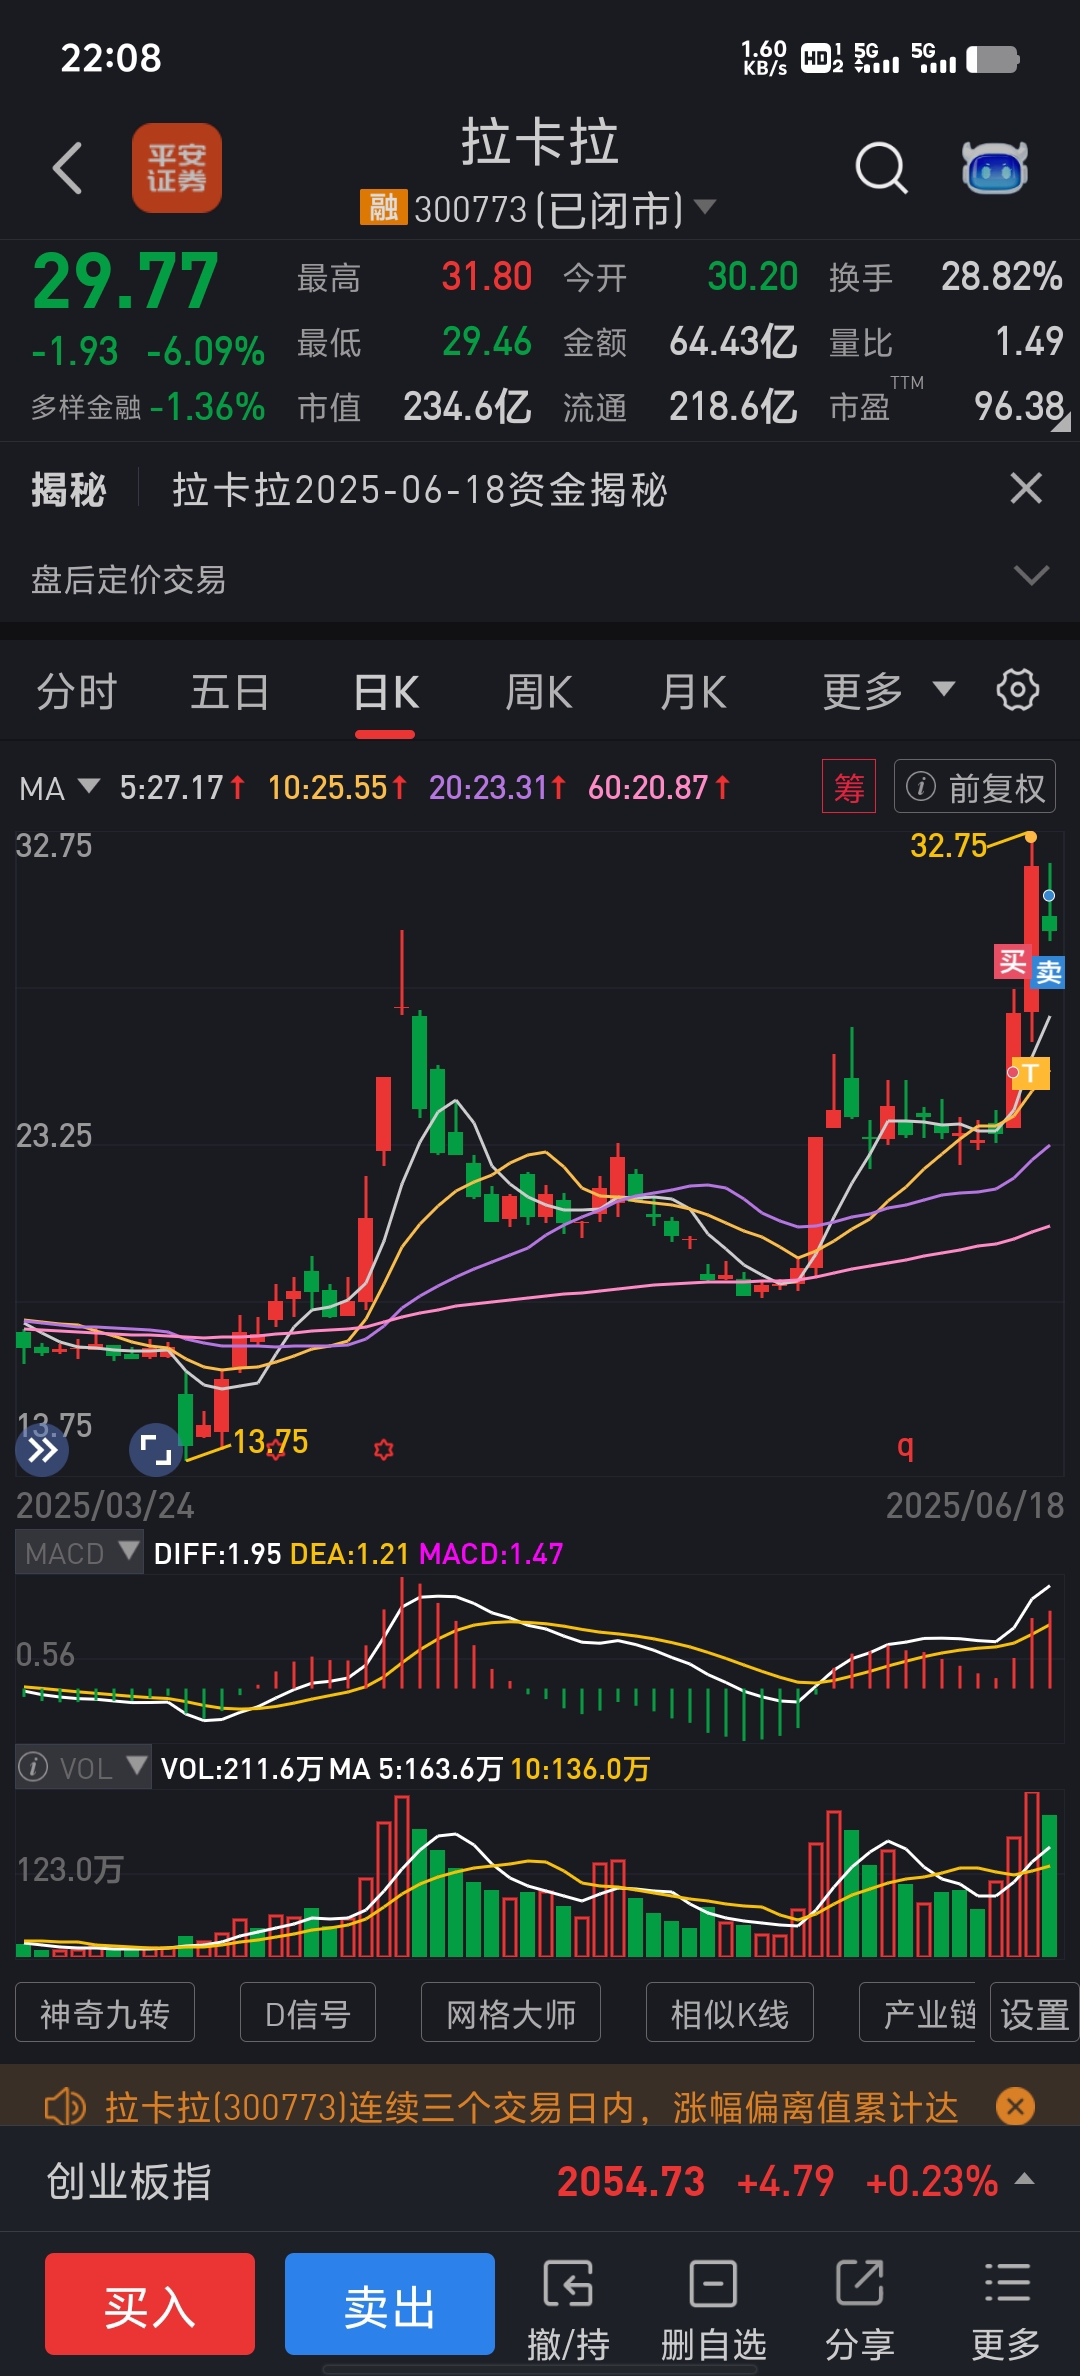Close the 揭秘 news strip
This screenshot has width=1080, height=2376.
pos(1026,489)
